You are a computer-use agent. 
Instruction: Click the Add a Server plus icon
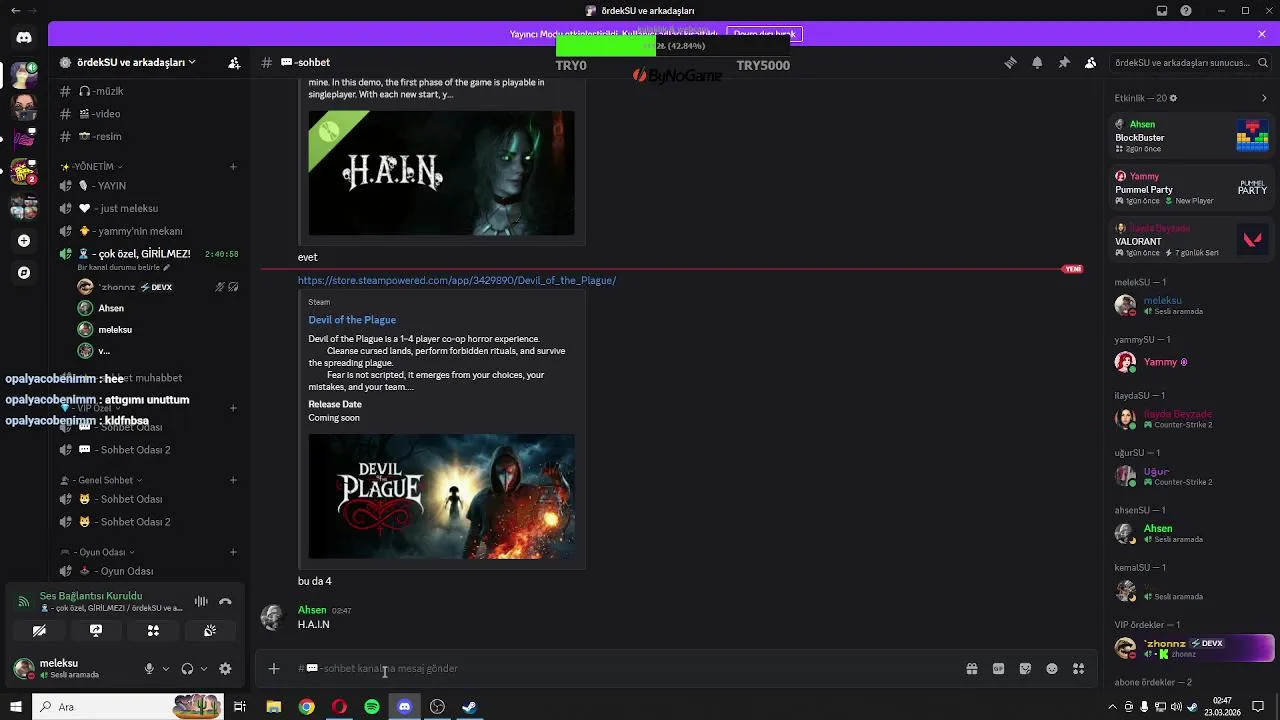pos(24,241)
